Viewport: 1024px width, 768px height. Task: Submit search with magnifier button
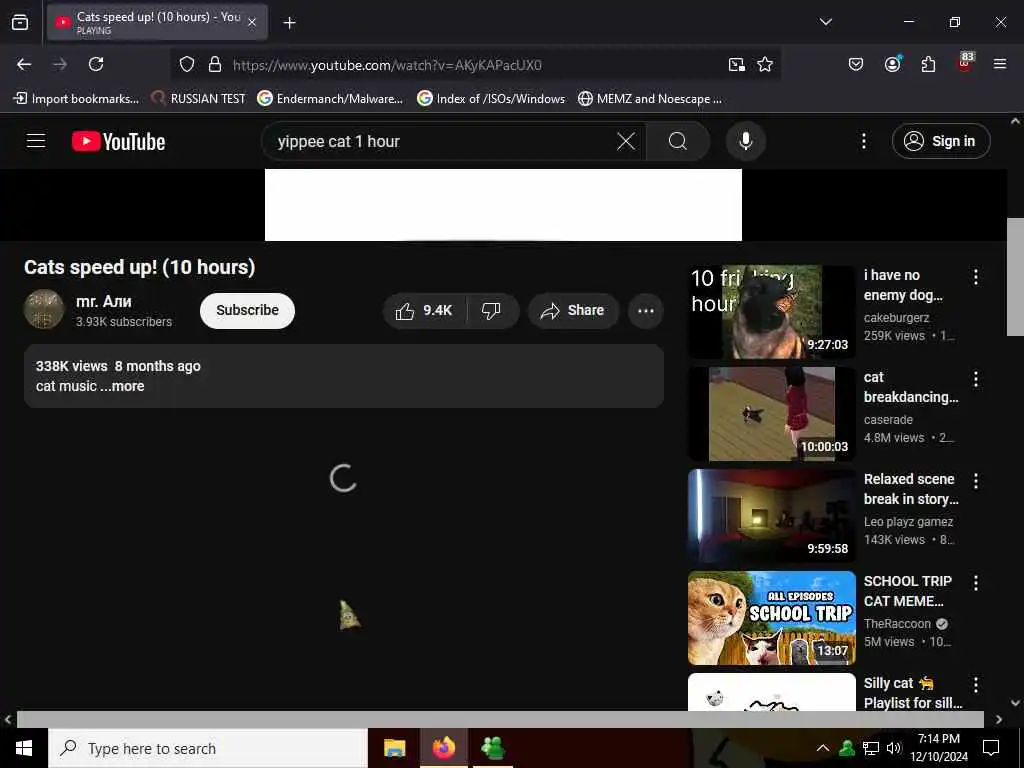(x=678, y=141)
